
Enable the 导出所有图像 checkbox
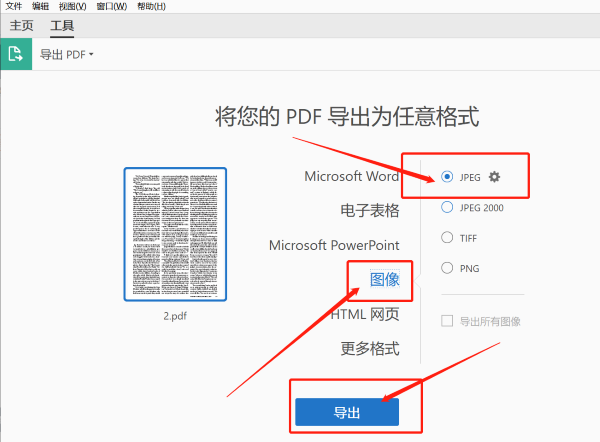tap(447, 321)
